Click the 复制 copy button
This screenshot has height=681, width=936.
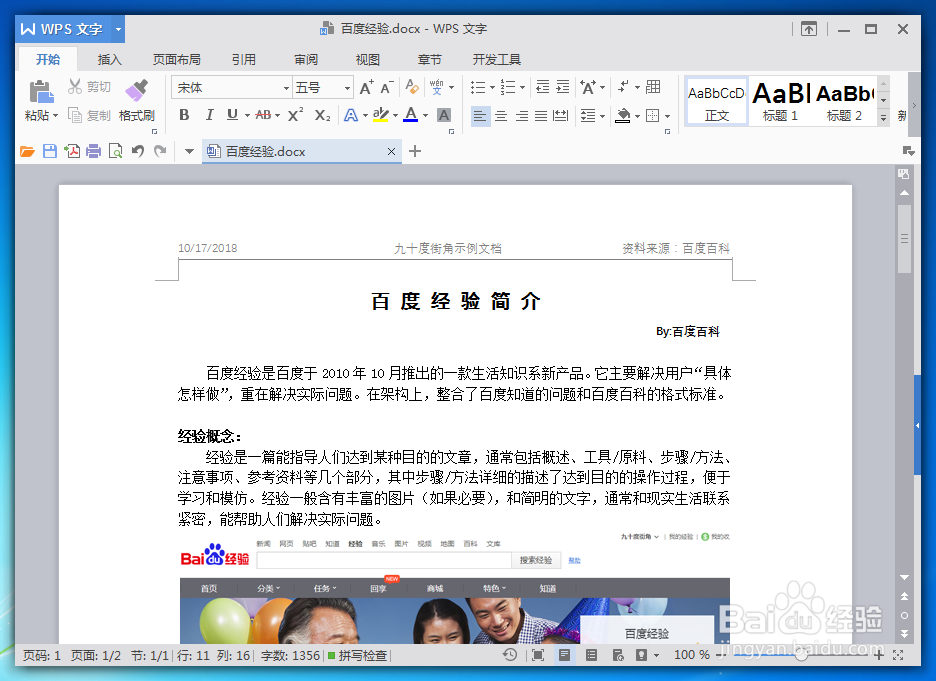point(90,115)
